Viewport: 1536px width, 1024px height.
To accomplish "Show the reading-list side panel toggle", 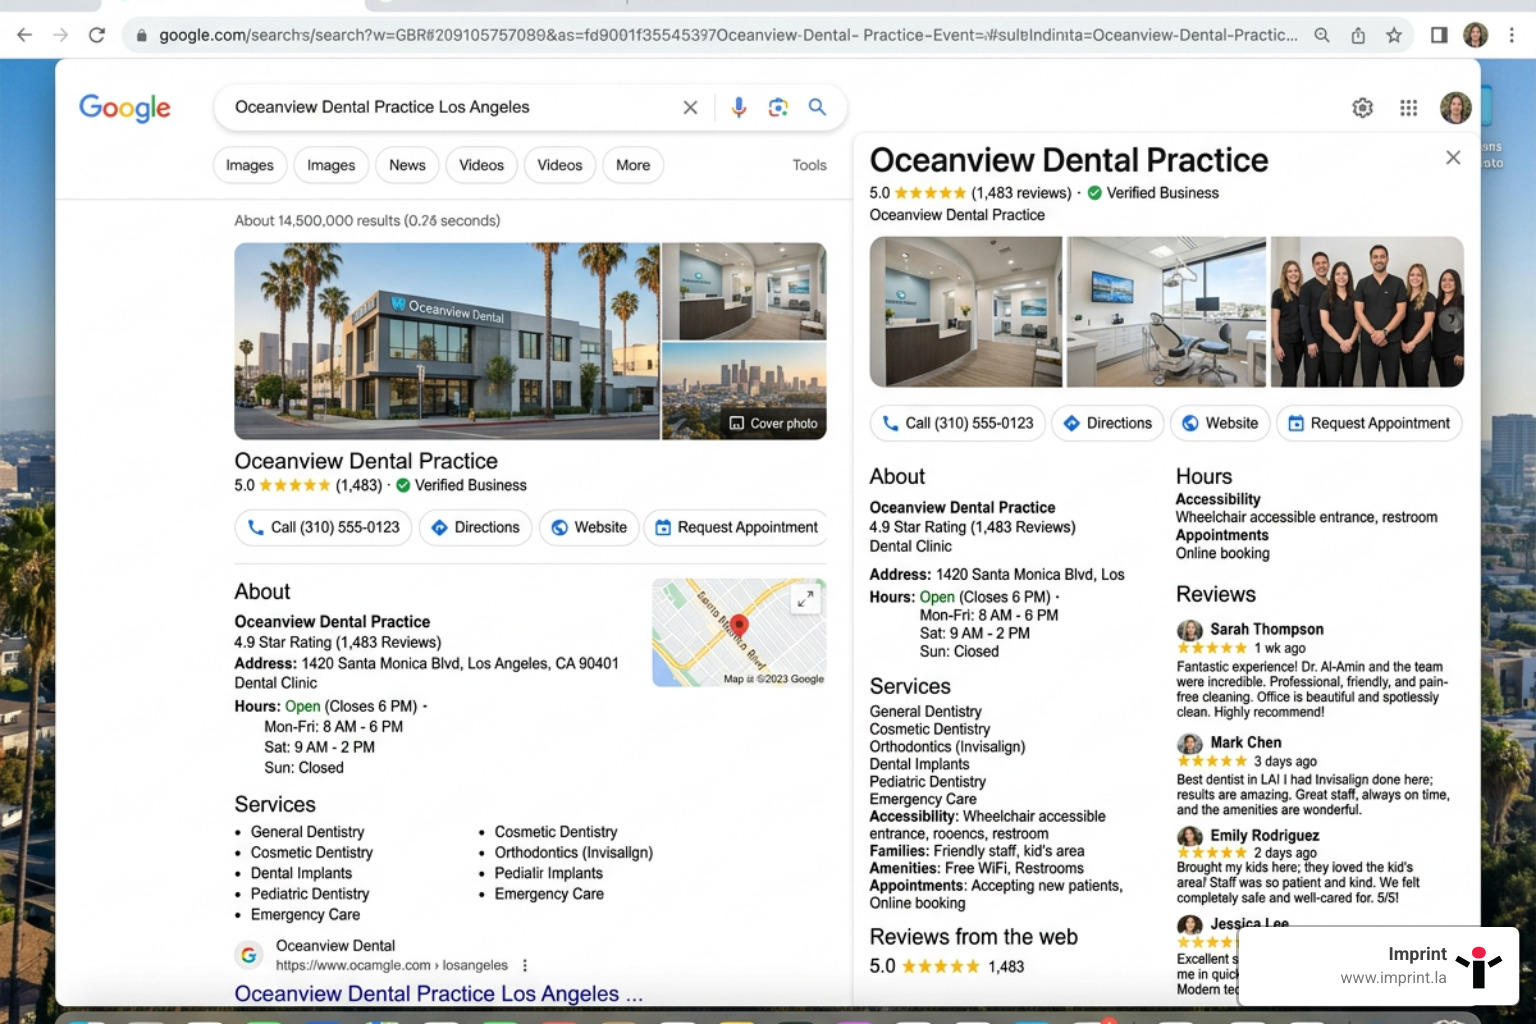I will pos(1438,34).
